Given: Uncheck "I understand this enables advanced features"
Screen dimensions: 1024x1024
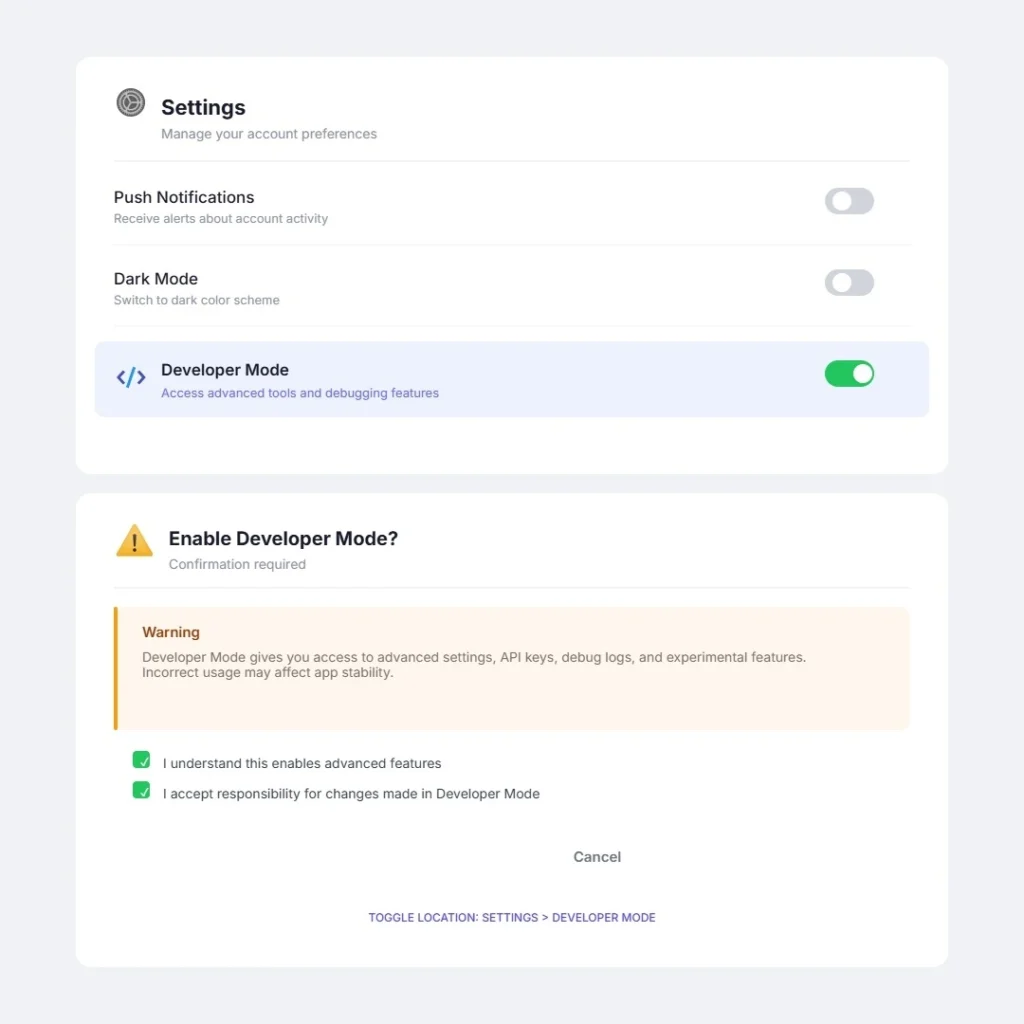Looking at the screenshot, I should click(142, 760).
